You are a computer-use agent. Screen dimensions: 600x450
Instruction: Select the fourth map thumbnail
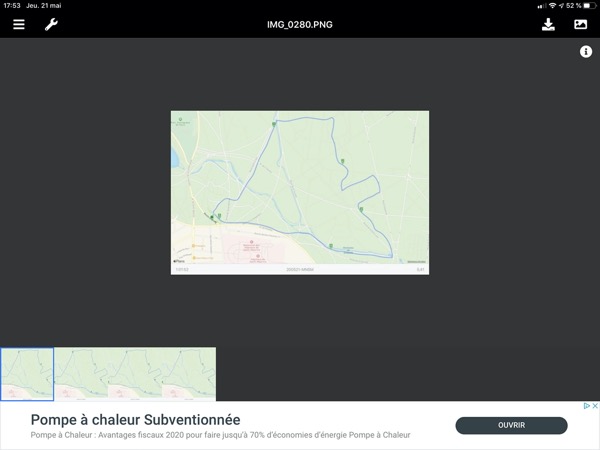pyautogui.click(x=189, y=374)
